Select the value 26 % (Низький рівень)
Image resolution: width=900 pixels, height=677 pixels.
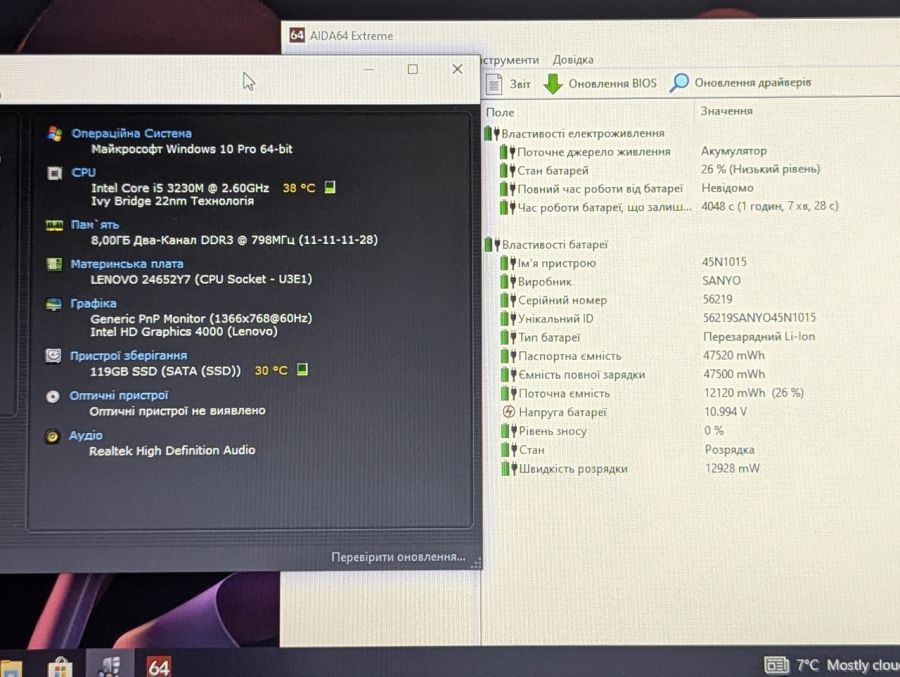pyautogui.click(x=760, y=169)
